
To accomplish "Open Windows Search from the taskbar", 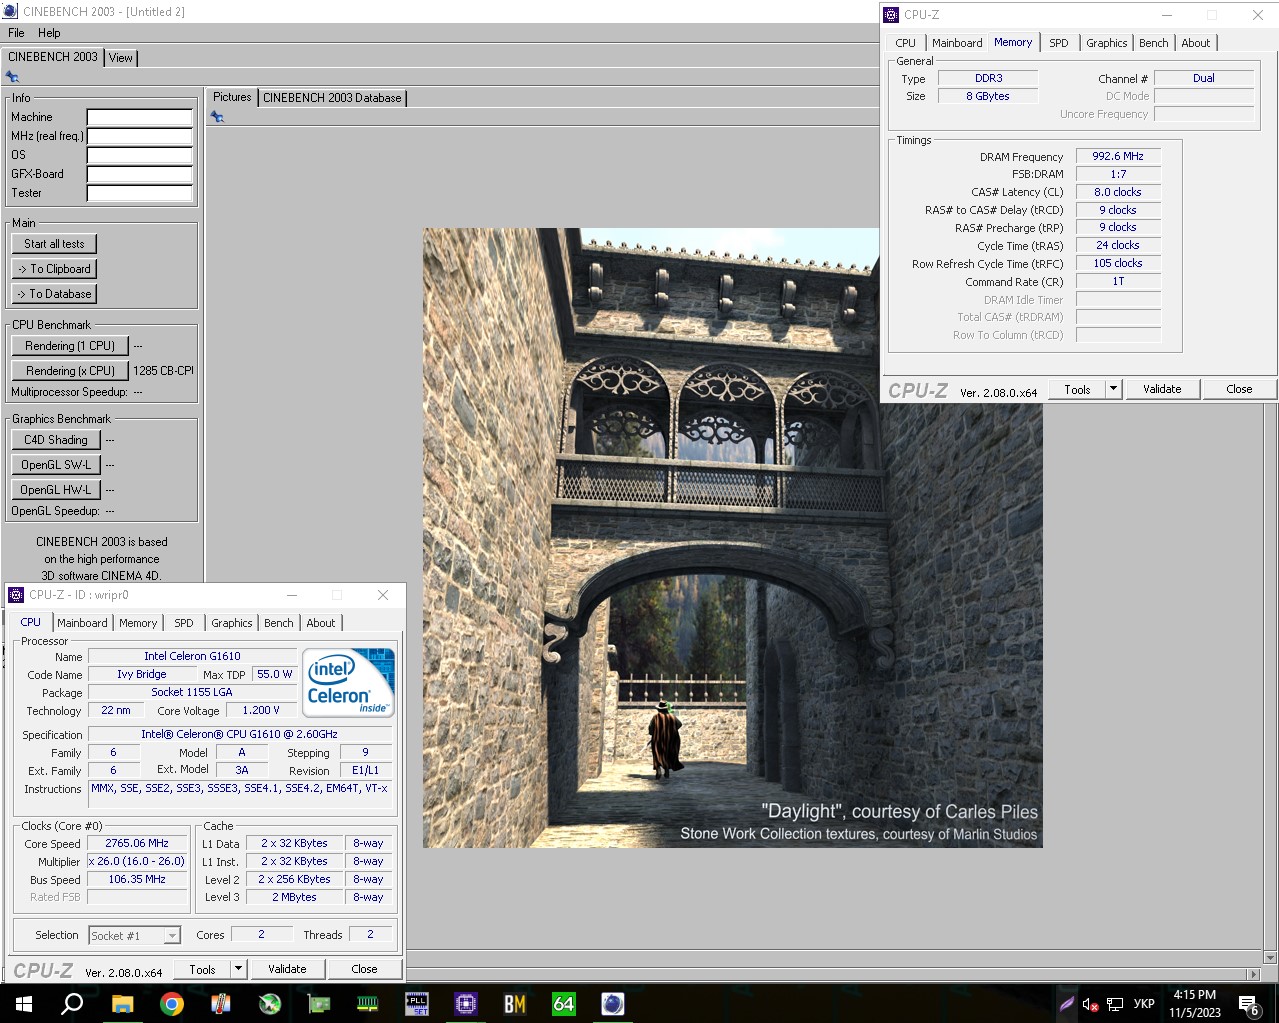I will click(x=72, y=1003).
